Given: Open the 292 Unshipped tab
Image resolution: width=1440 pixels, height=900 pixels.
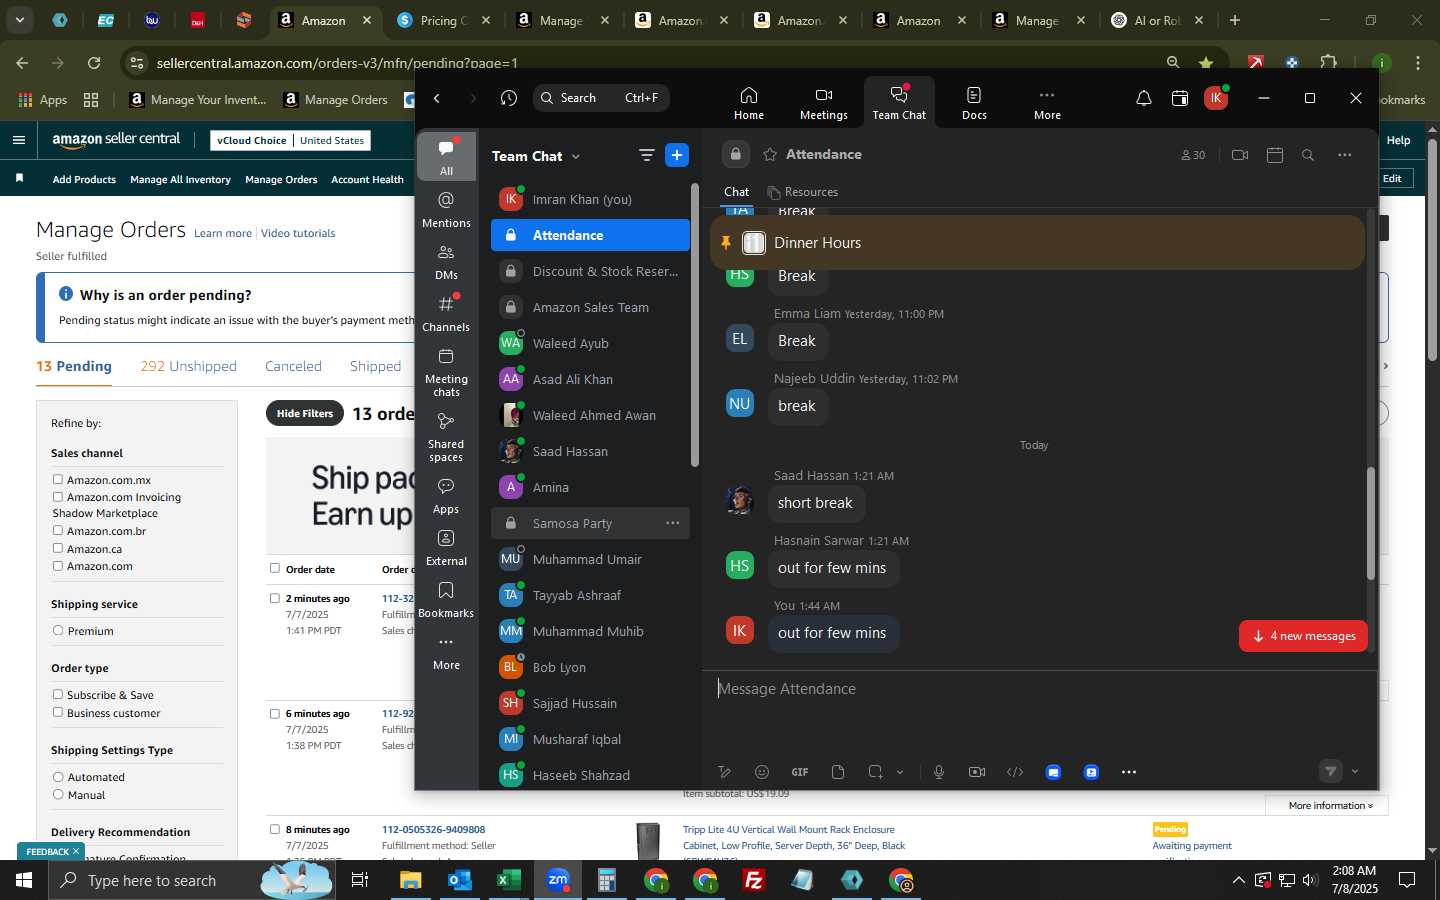Looking at the screenshot, I should [188, 366].
